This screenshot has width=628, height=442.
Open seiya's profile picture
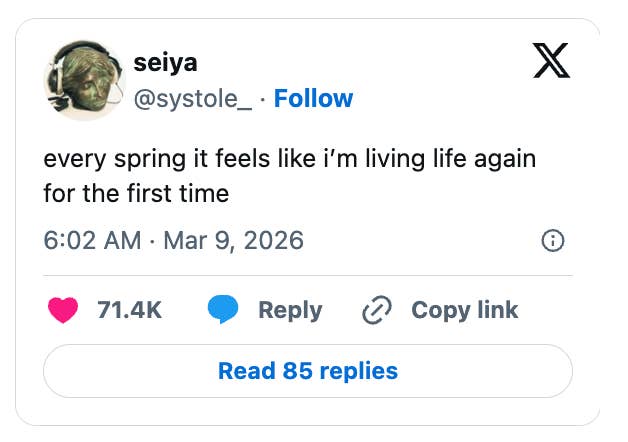pos(81,81)
